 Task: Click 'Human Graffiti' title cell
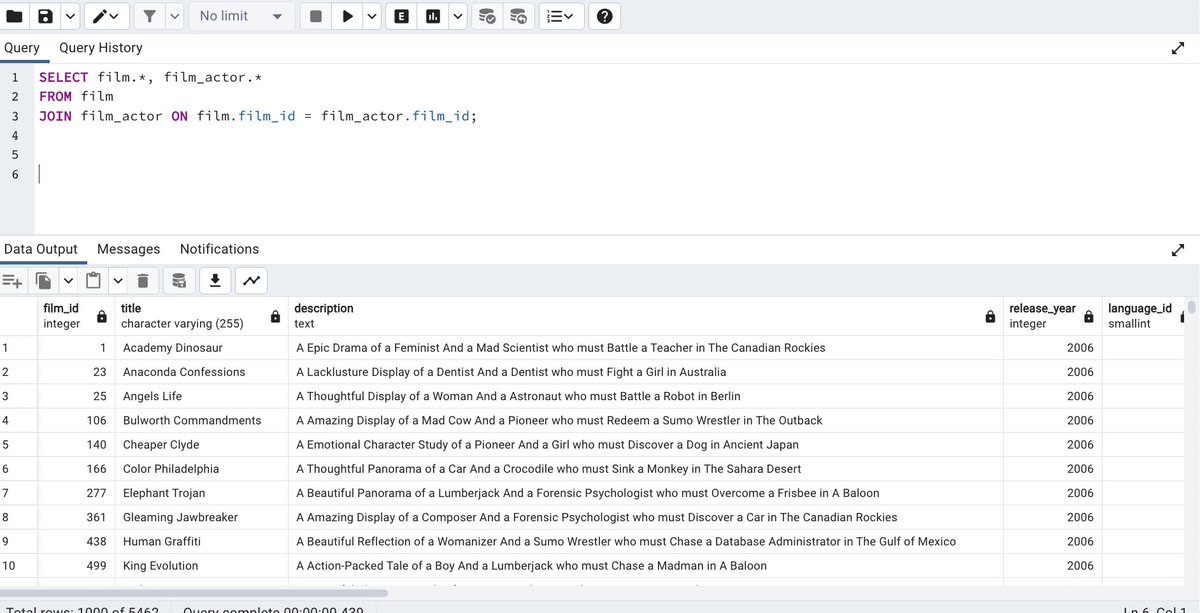pos(201,542)
